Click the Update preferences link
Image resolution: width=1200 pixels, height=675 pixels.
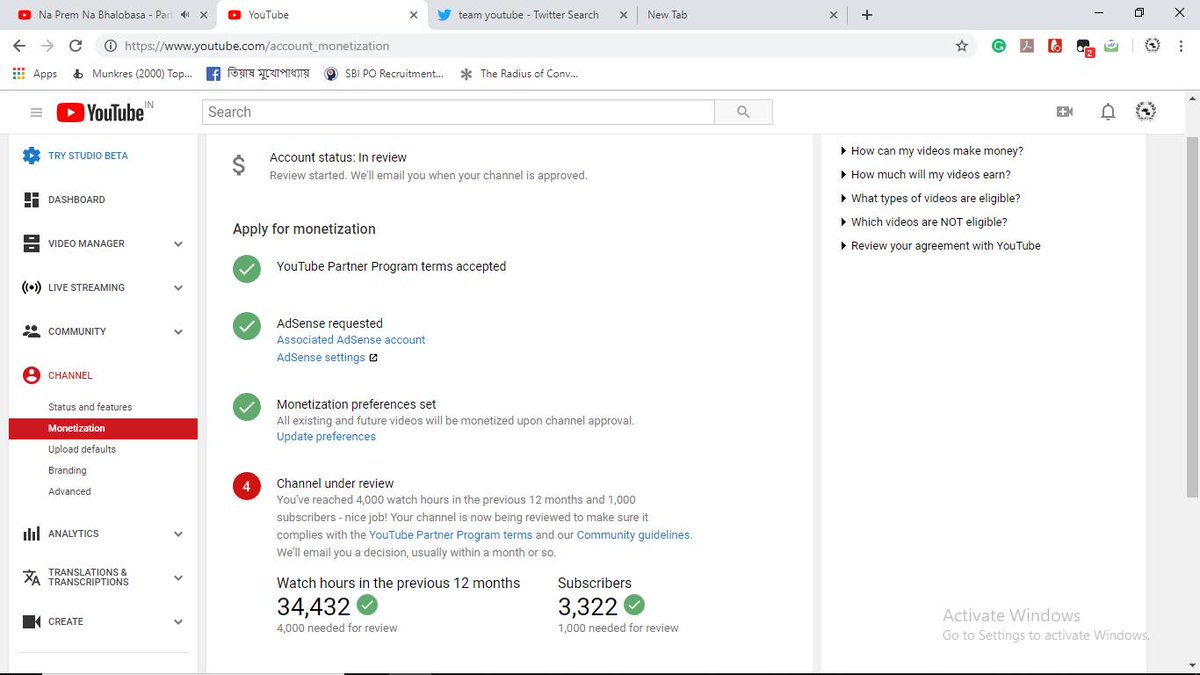[326, 437]
